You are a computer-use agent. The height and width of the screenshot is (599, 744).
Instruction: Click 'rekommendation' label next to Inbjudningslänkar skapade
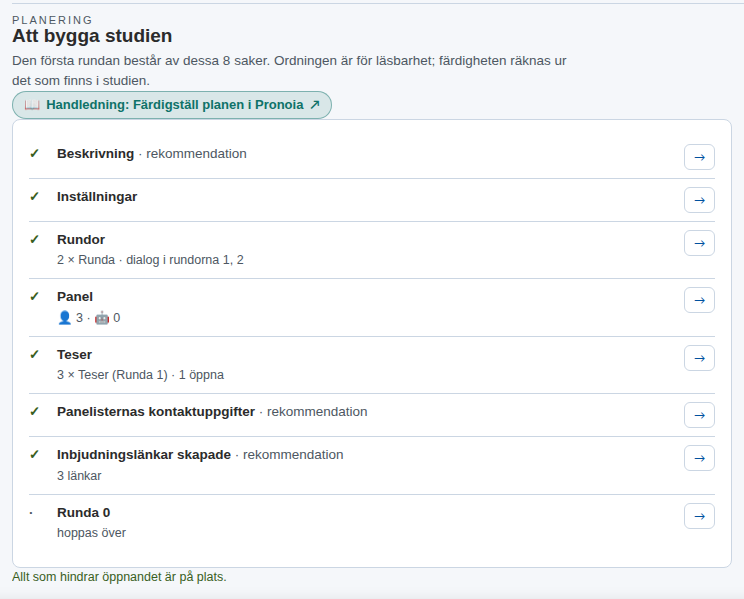293,455
